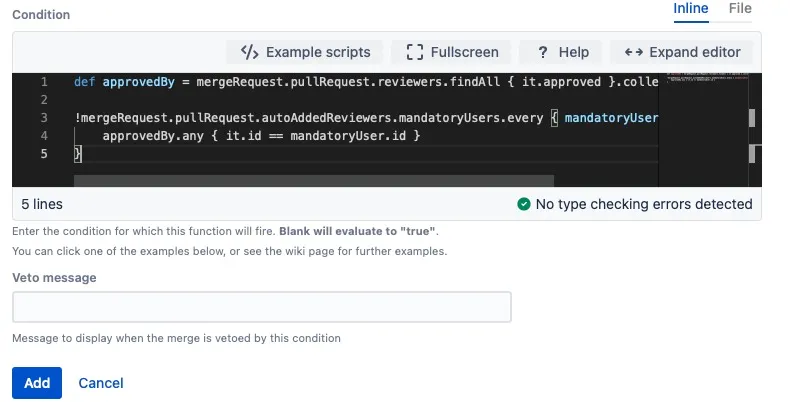This screenshot has height=402, width=790.
Task: Click line number 3 in the gutter
Action: [x=44, y=118]
